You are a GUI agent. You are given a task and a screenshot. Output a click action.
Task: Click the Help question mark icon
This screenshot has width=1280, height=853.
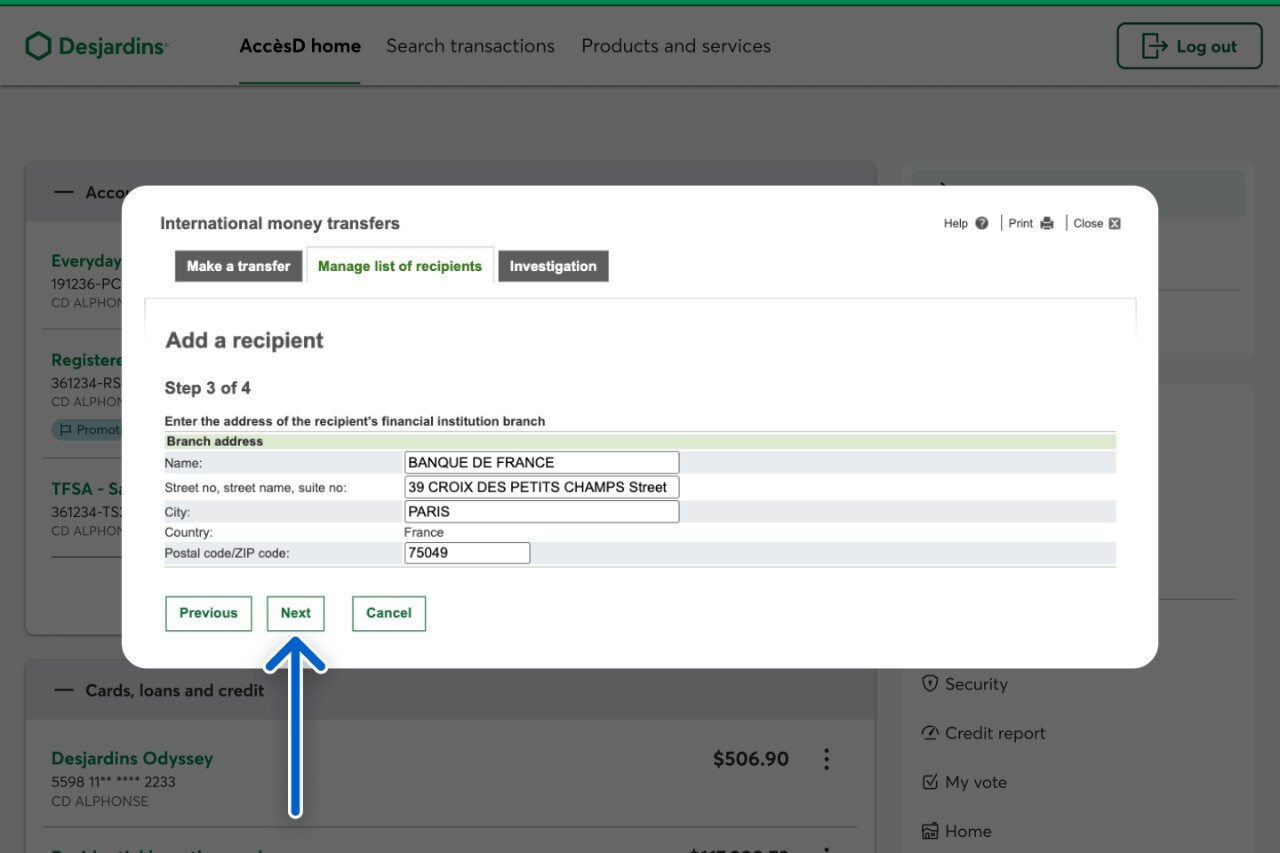[981, 223]
